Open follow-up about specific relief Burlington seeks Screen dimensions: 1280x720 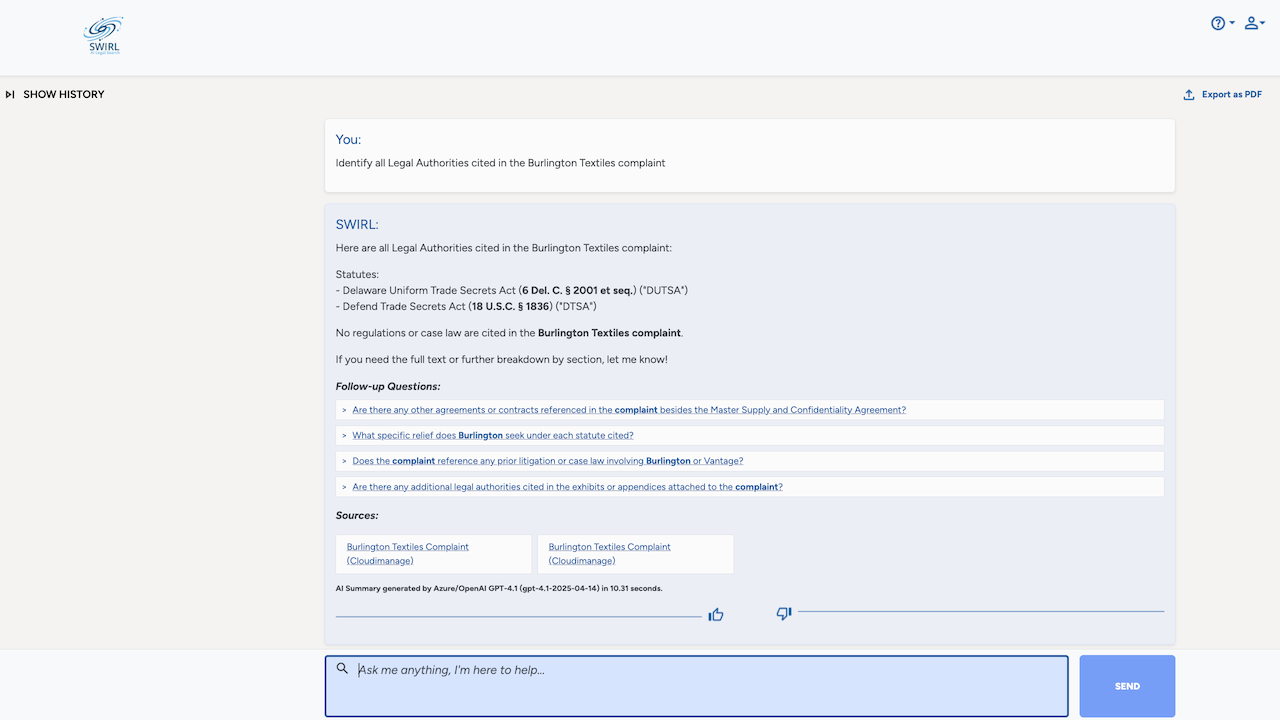pyautogui.click(x=493, y=436)
